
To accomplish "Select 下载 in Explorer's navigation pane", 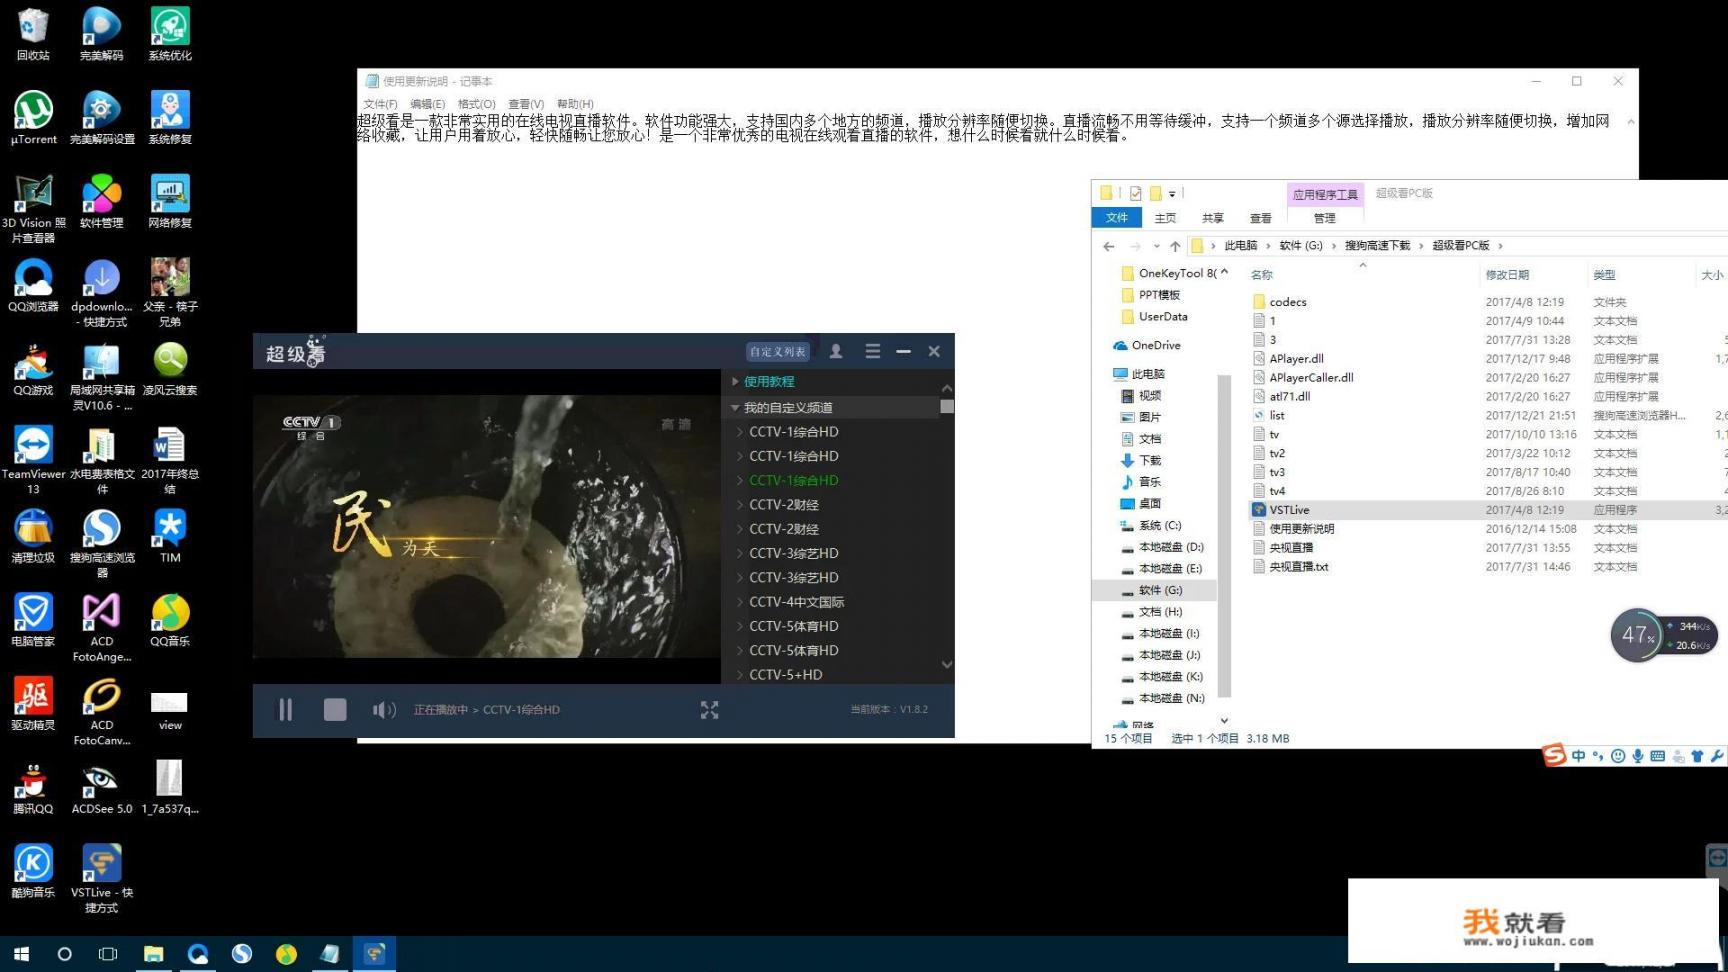I will [x=1149, y=461].
